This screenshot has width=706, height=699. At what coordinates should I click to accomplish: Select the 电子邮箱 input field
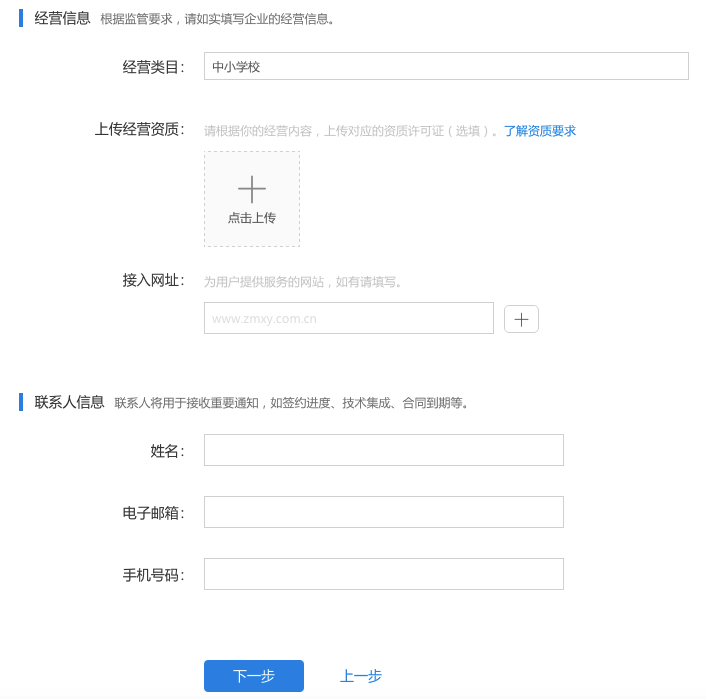(384, 512)
